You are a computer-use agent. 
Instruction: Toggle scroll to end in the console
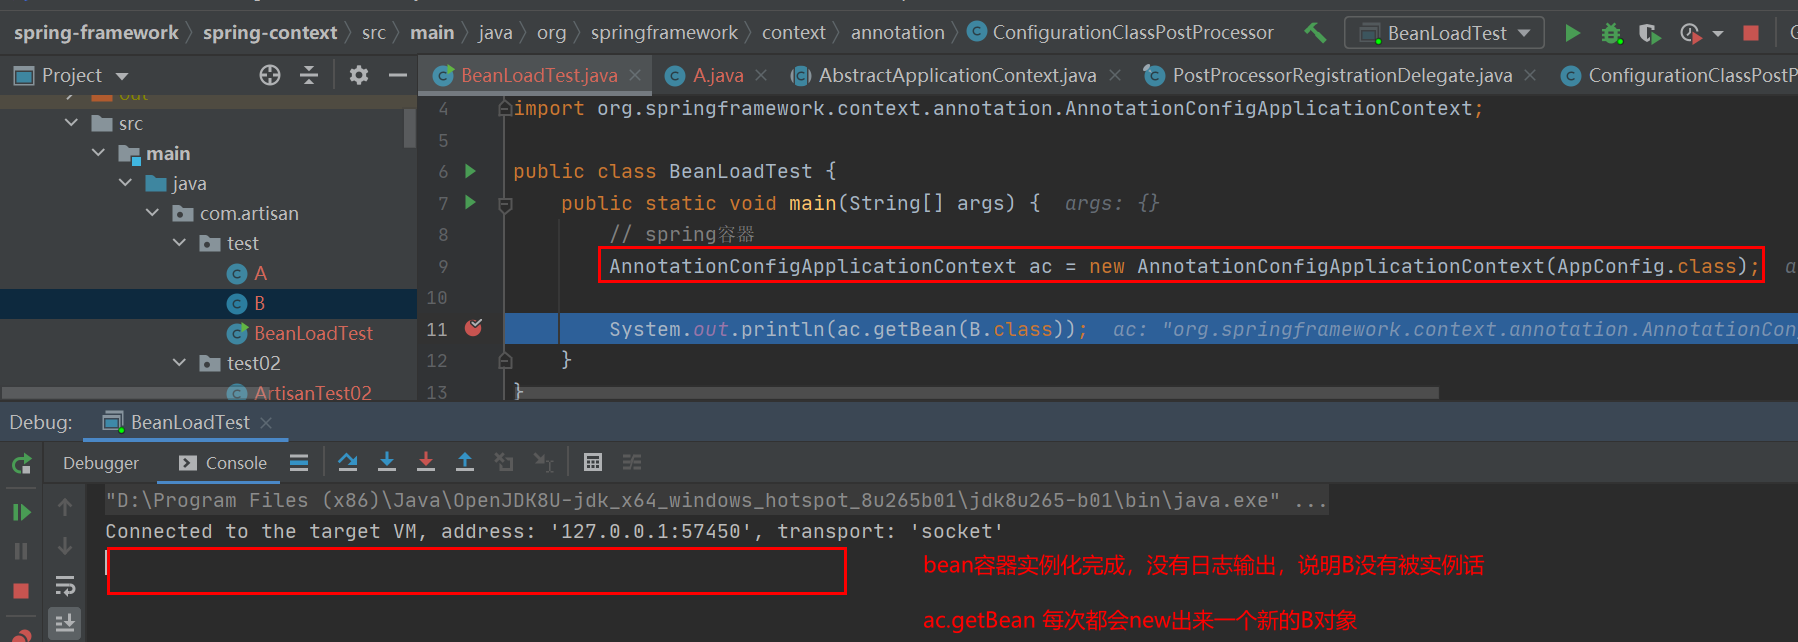pos(65,623)
